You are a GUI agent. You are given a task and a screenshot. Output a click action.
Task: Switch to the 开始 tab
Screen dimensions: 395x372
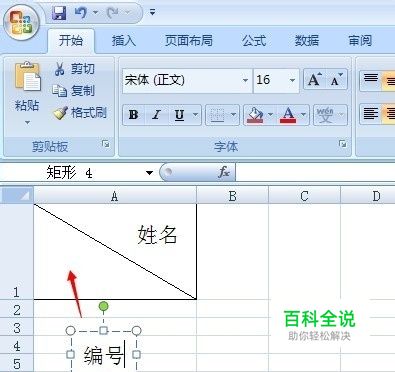coord(71,41)
